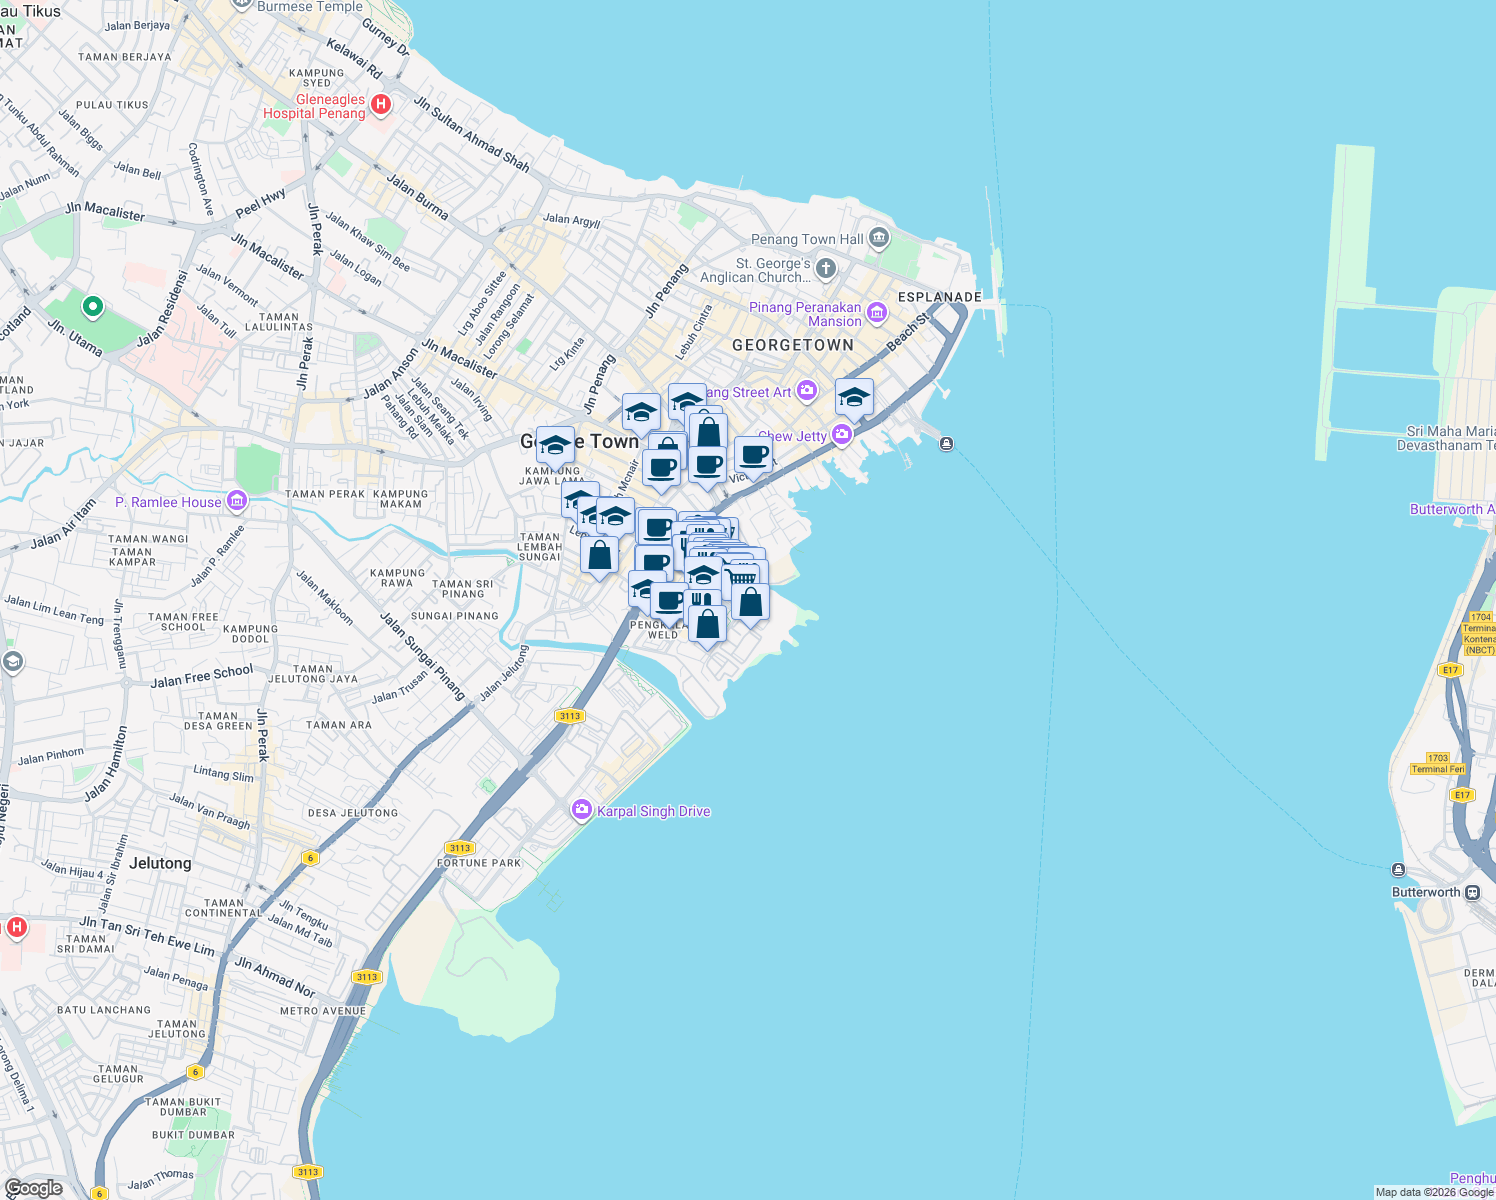Click the Penang Street Art camera marker
Image resolution: width=1496 pixels, height=1200 pixels.
point(806,392)
